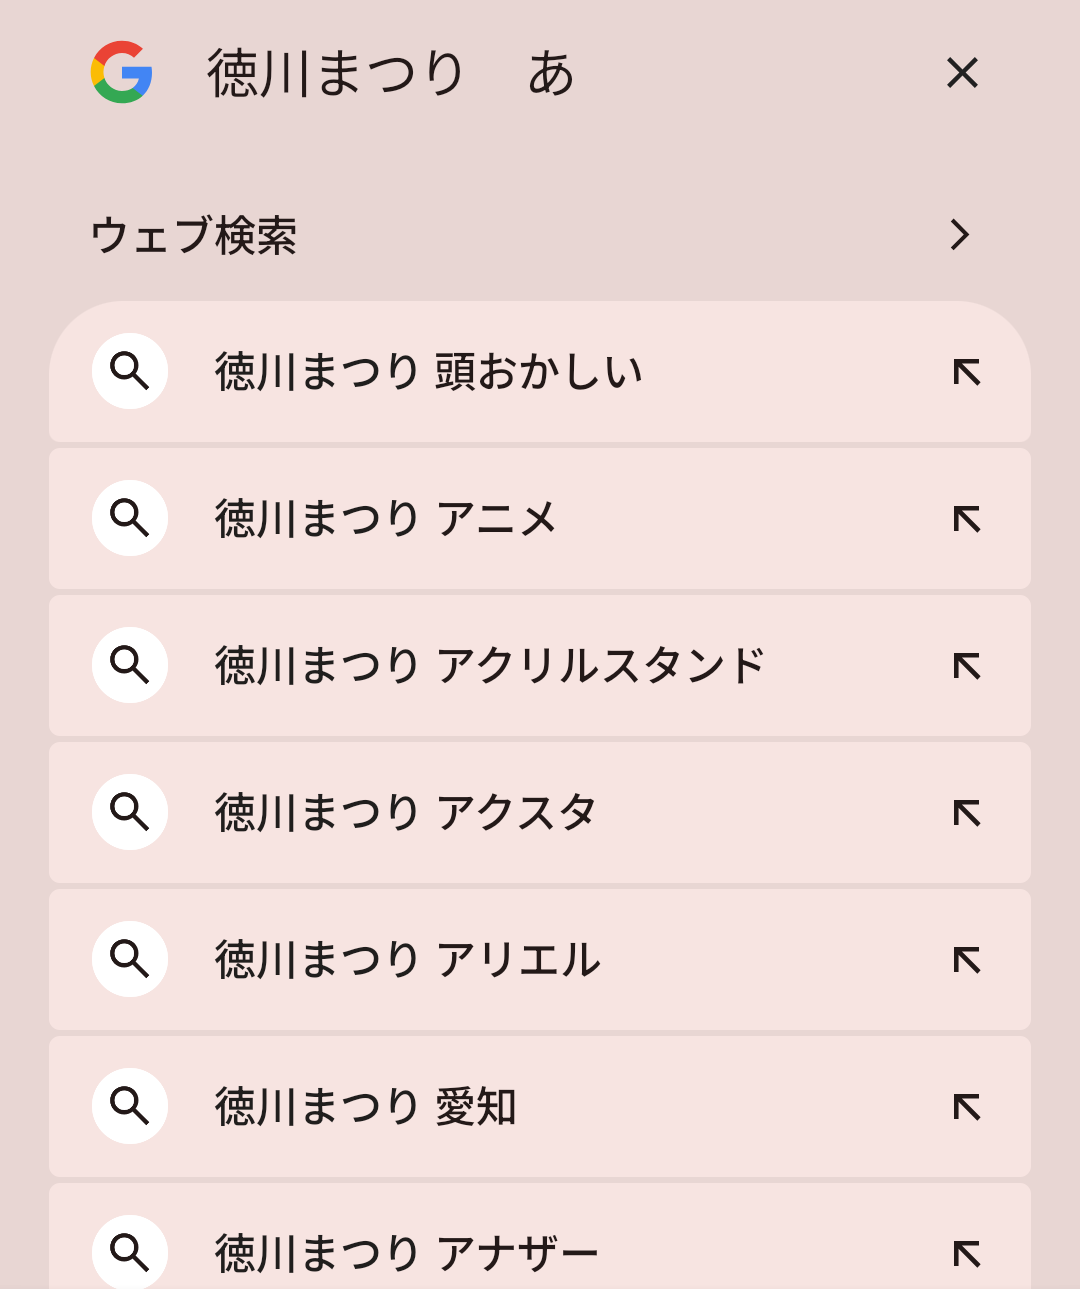This screenshot has height=1289, width=1080.
Task: Insert アニメ suggestion using arrow icon
Action: (x=966, y=519)
